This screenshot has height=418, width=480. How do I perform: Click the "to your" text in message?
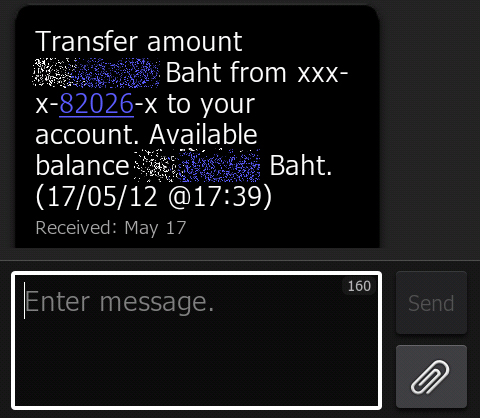tap(211, 105)
